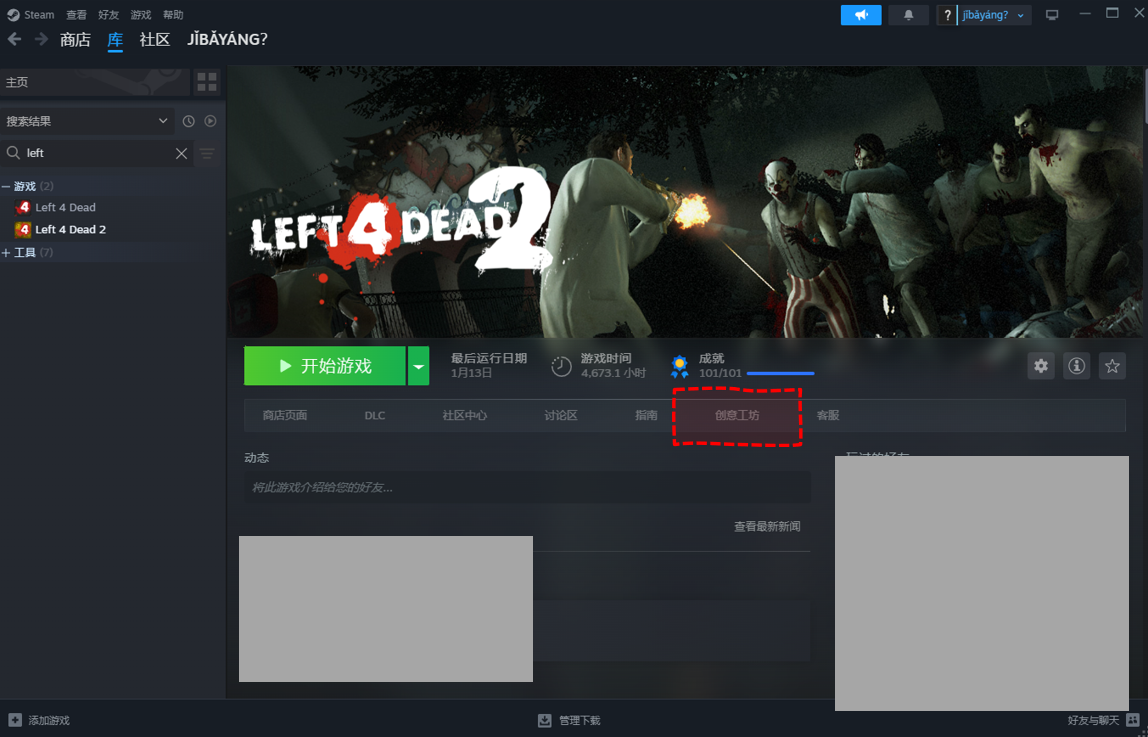1148x737 pixels.
Task: Click the downloads tray icon
Action: pos(545,721)
